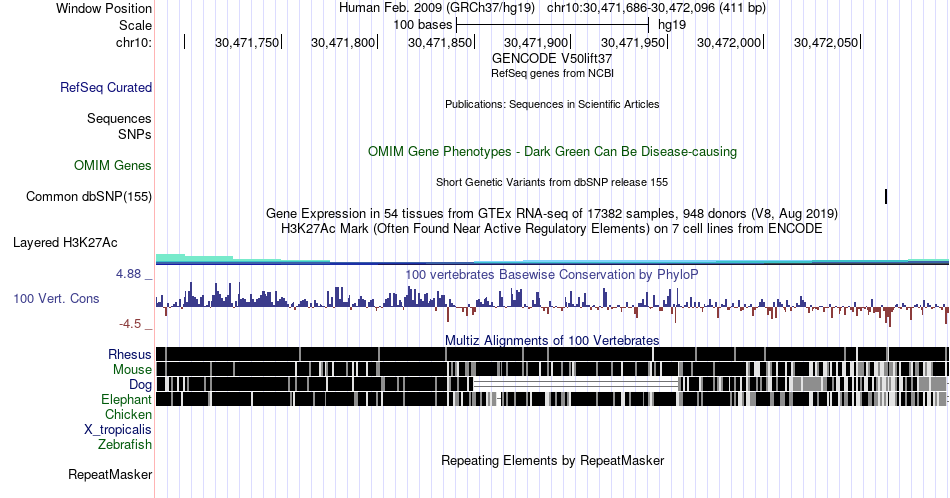This screenshot has height=498, width=950.
Task: Select the Mouse alignment label
Action: pyautogui.click(x=132, y=370)
